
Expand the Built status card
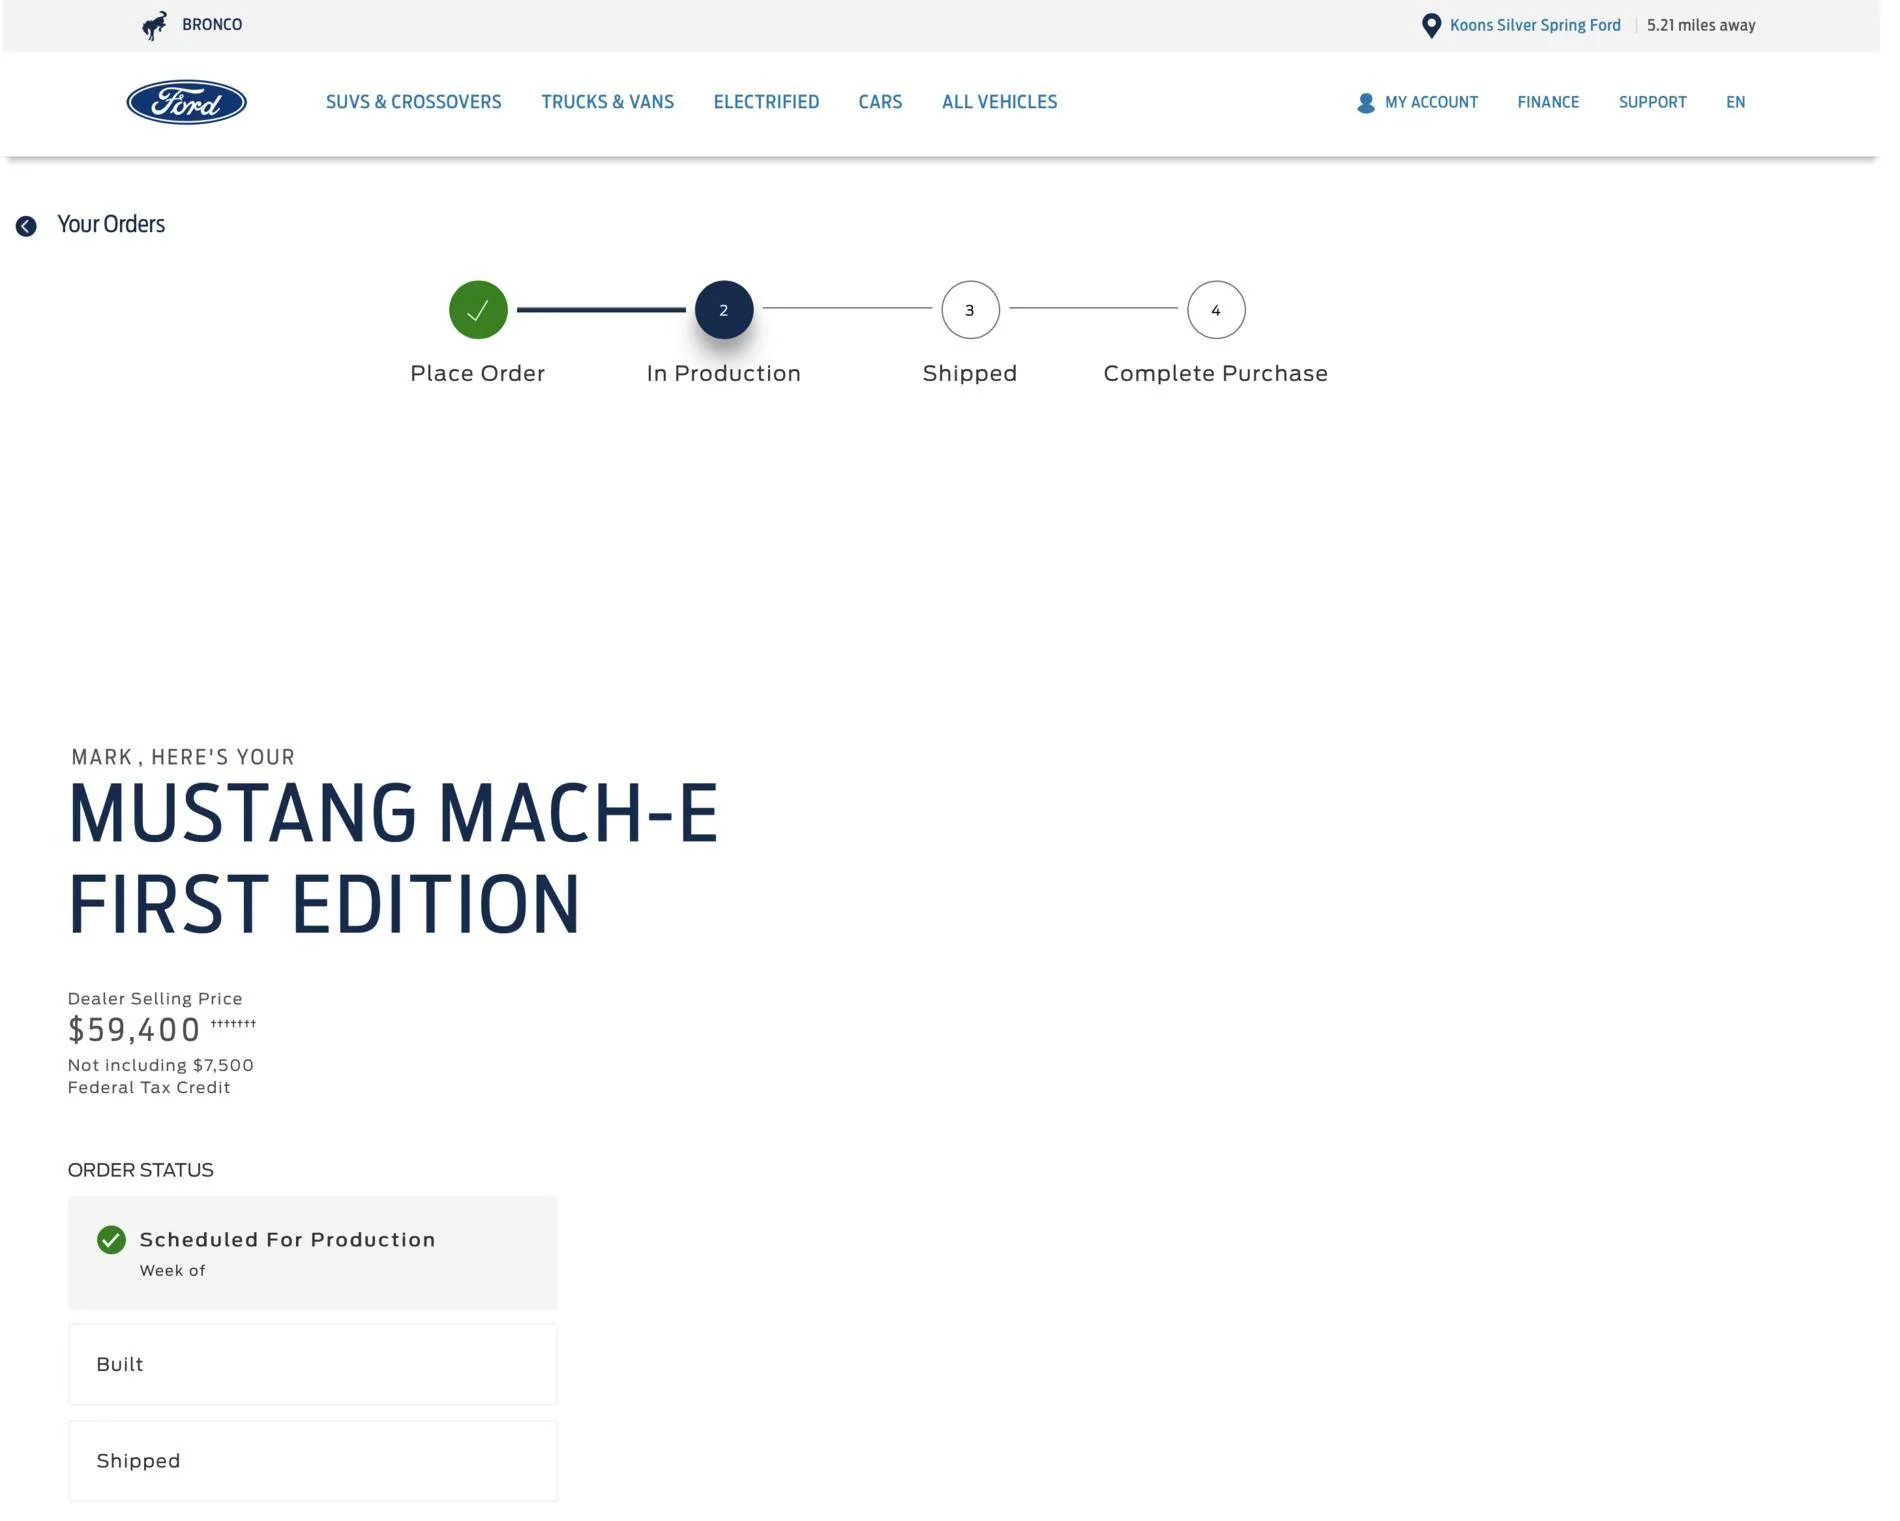click(x=313, y=1365)
